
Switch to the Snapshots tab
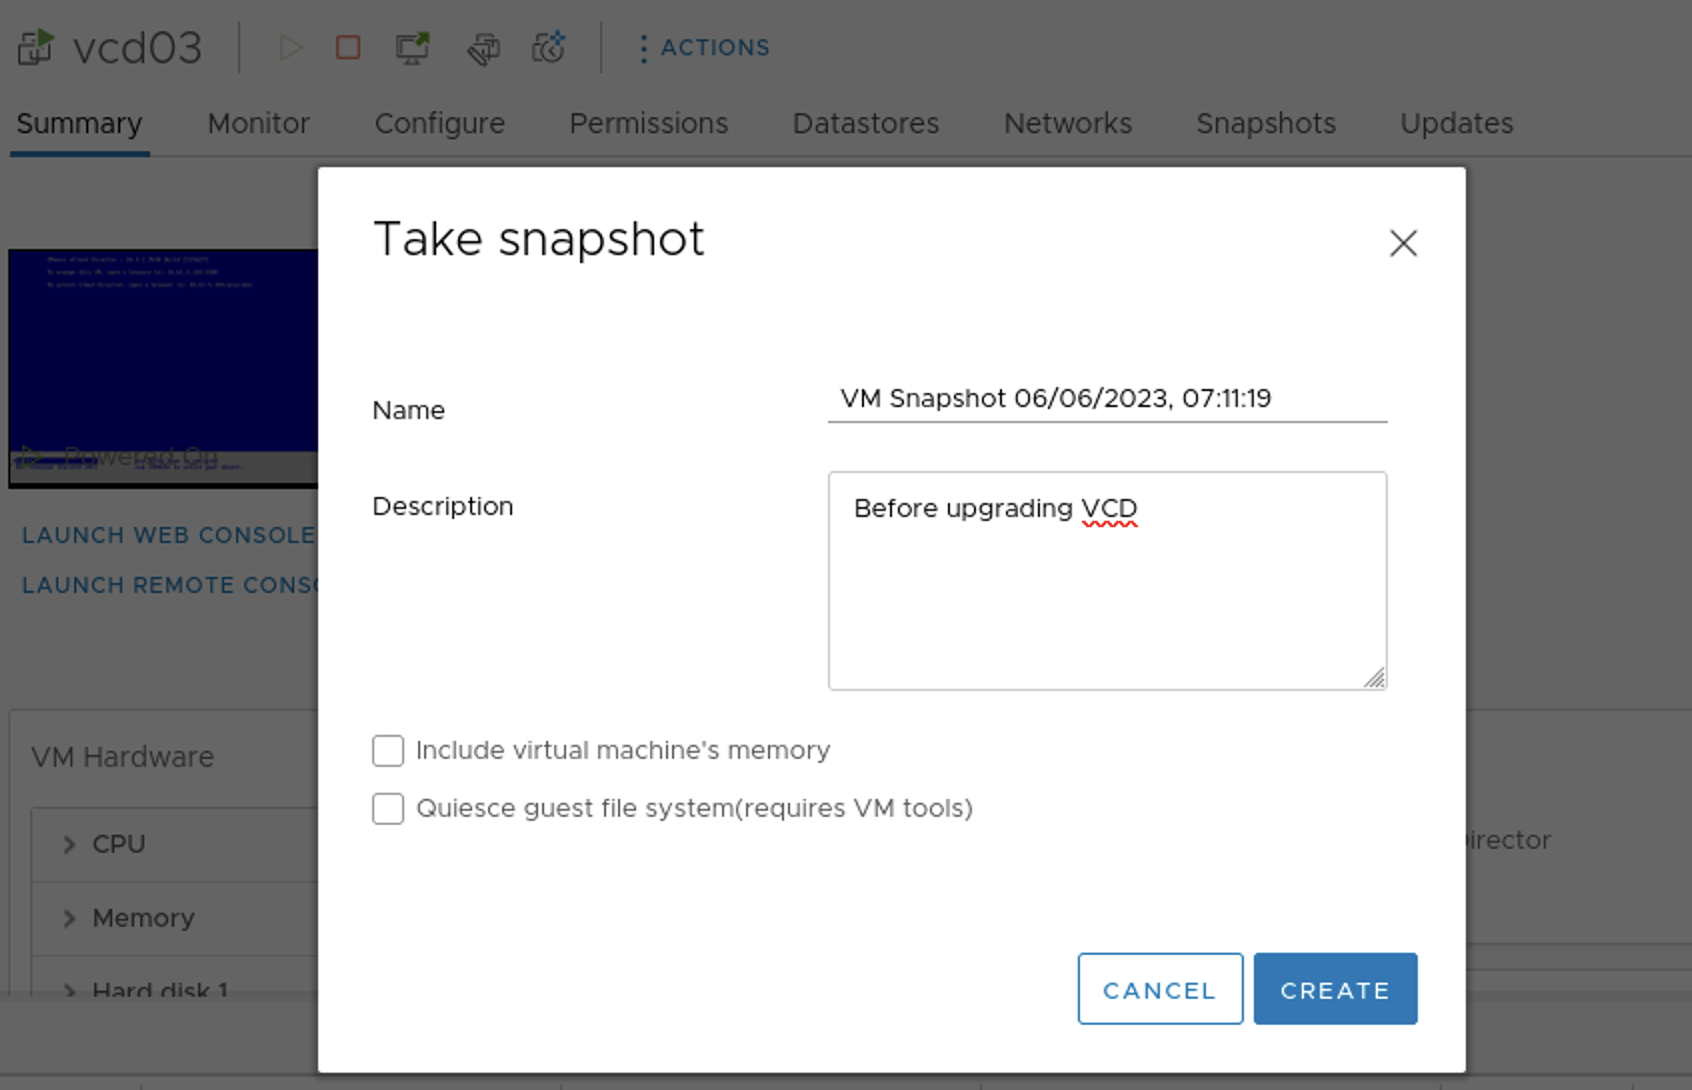tap(1265, 123)
